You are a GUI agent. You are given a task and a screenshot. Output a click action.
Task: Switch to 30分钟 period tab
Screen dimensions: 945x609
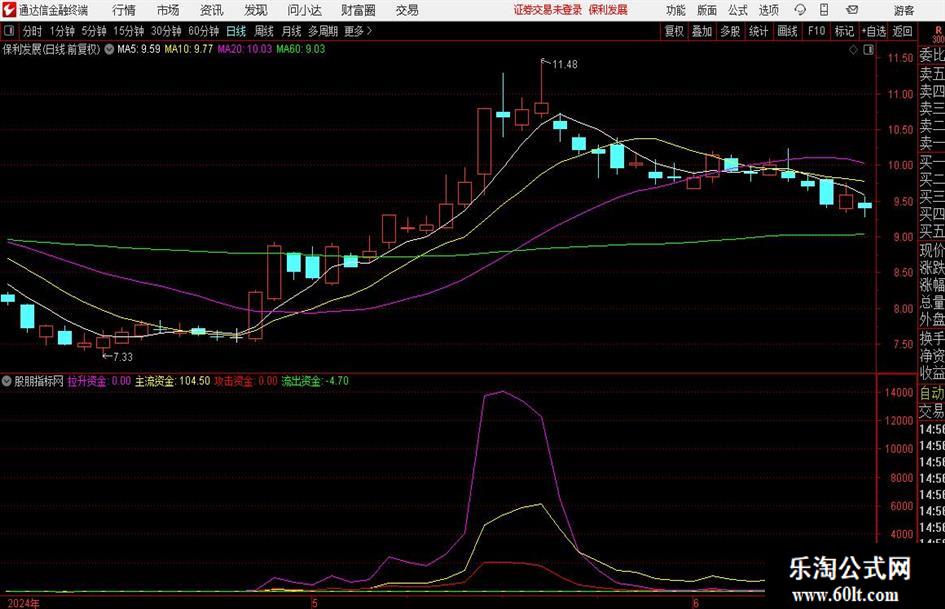click(166, 31)
